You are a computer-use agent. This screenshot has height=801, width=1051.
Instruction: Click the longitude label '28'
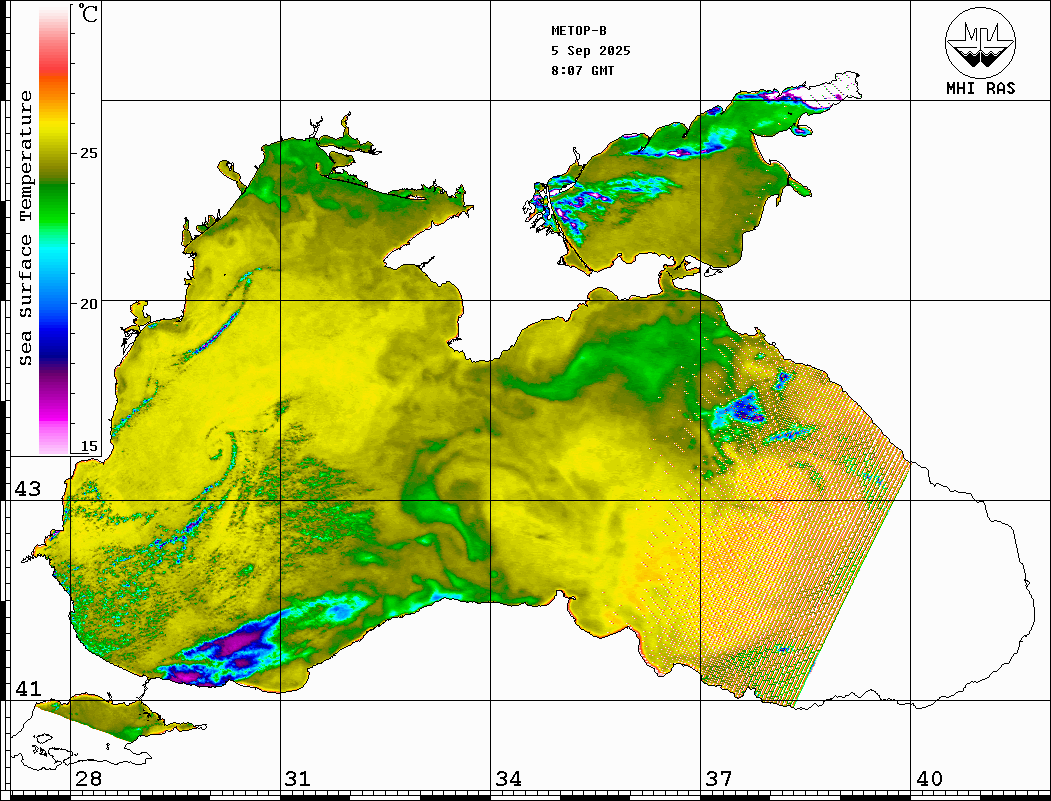click(88, 779)
